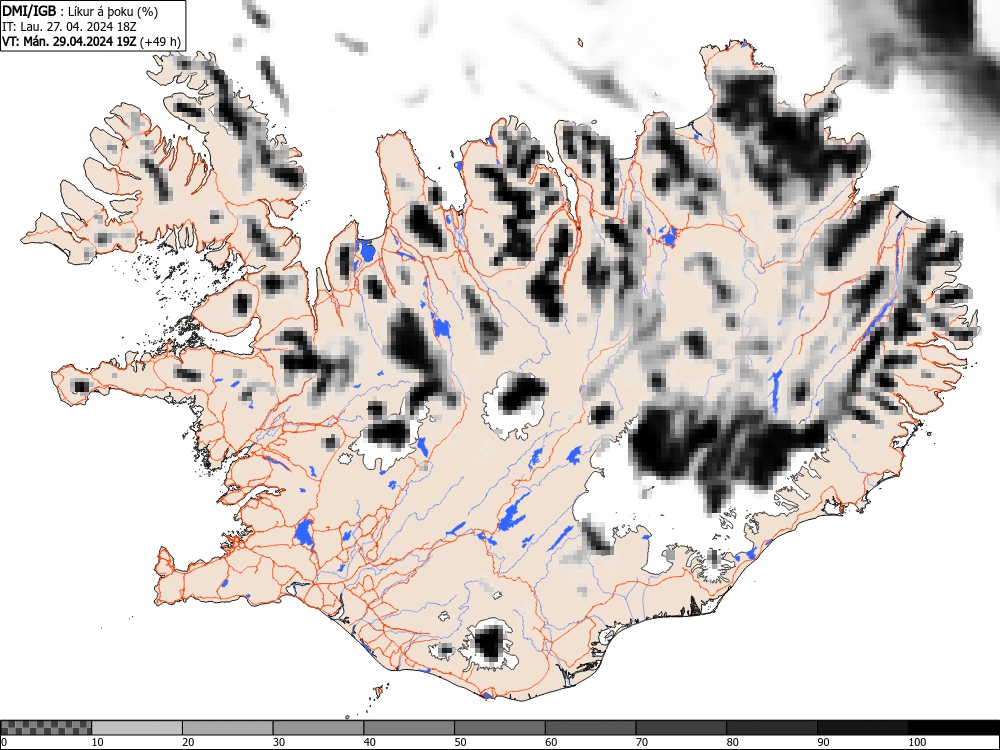
Task: Select the checkered 0–10 legend swatch
Action: click(46, 728)
